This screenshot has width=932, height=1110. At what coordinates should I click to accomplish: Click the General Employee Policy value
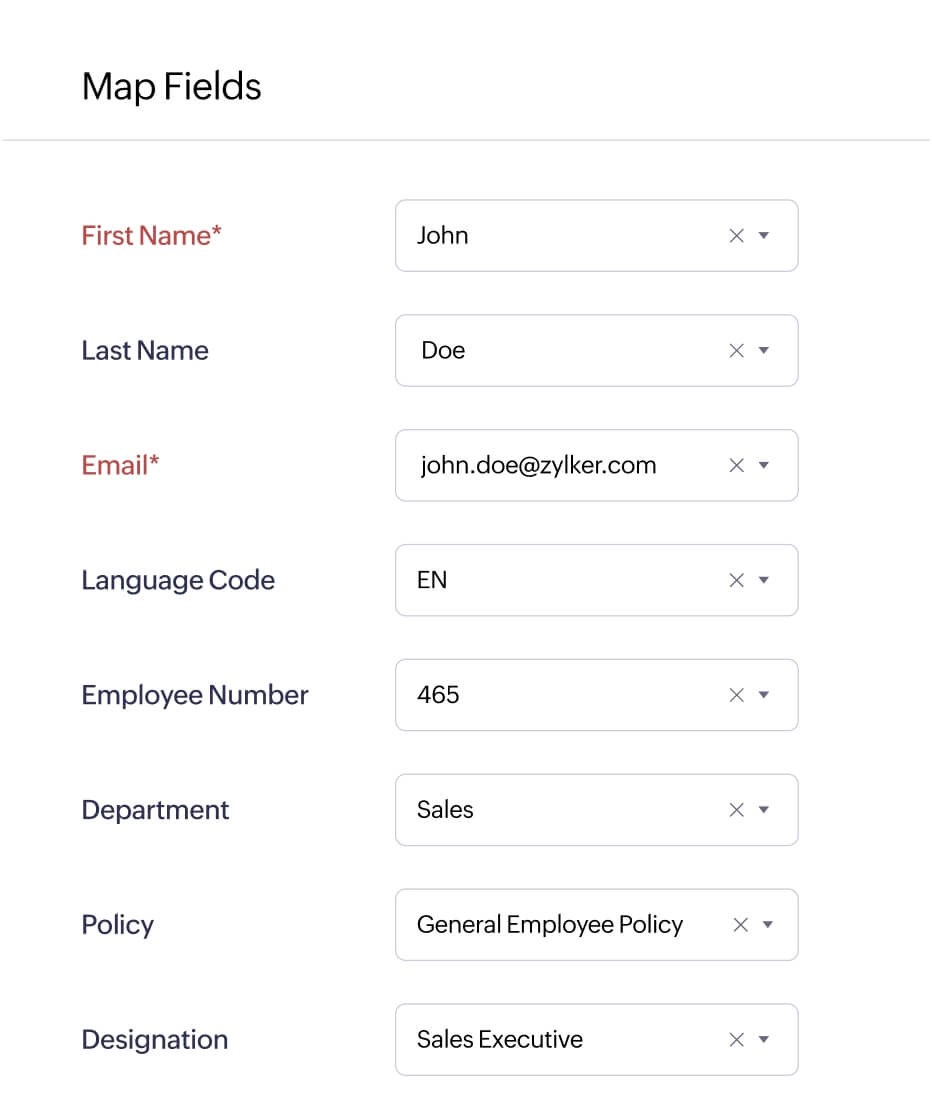pyautogui.click(x=550, y=925)
